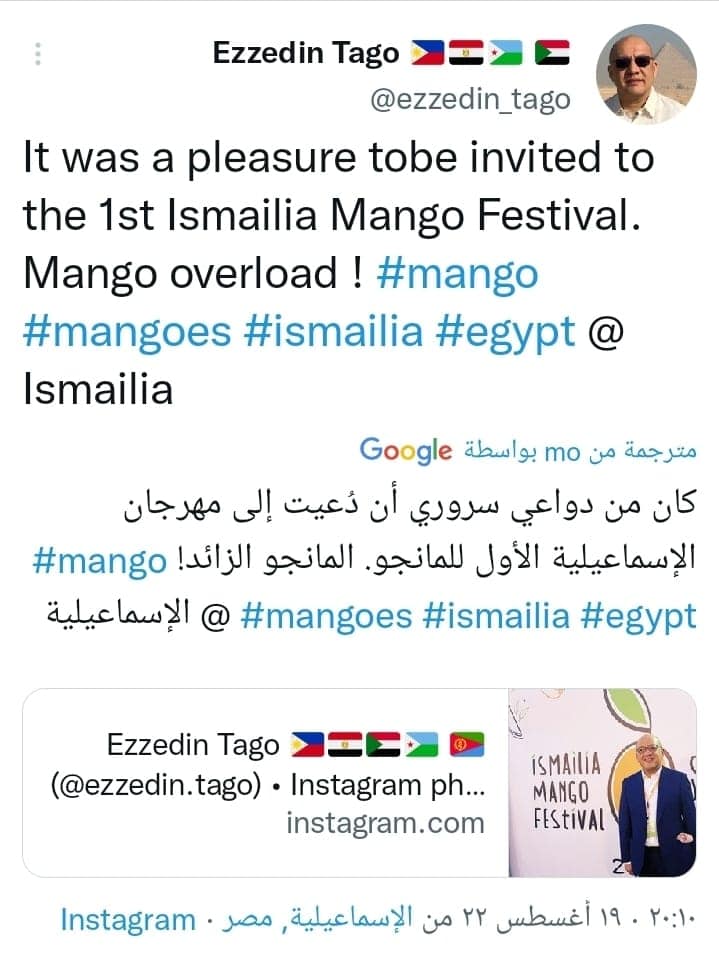719x957 pixels.
Task: Open the three-dot more options menu
Action: [38, 54]
